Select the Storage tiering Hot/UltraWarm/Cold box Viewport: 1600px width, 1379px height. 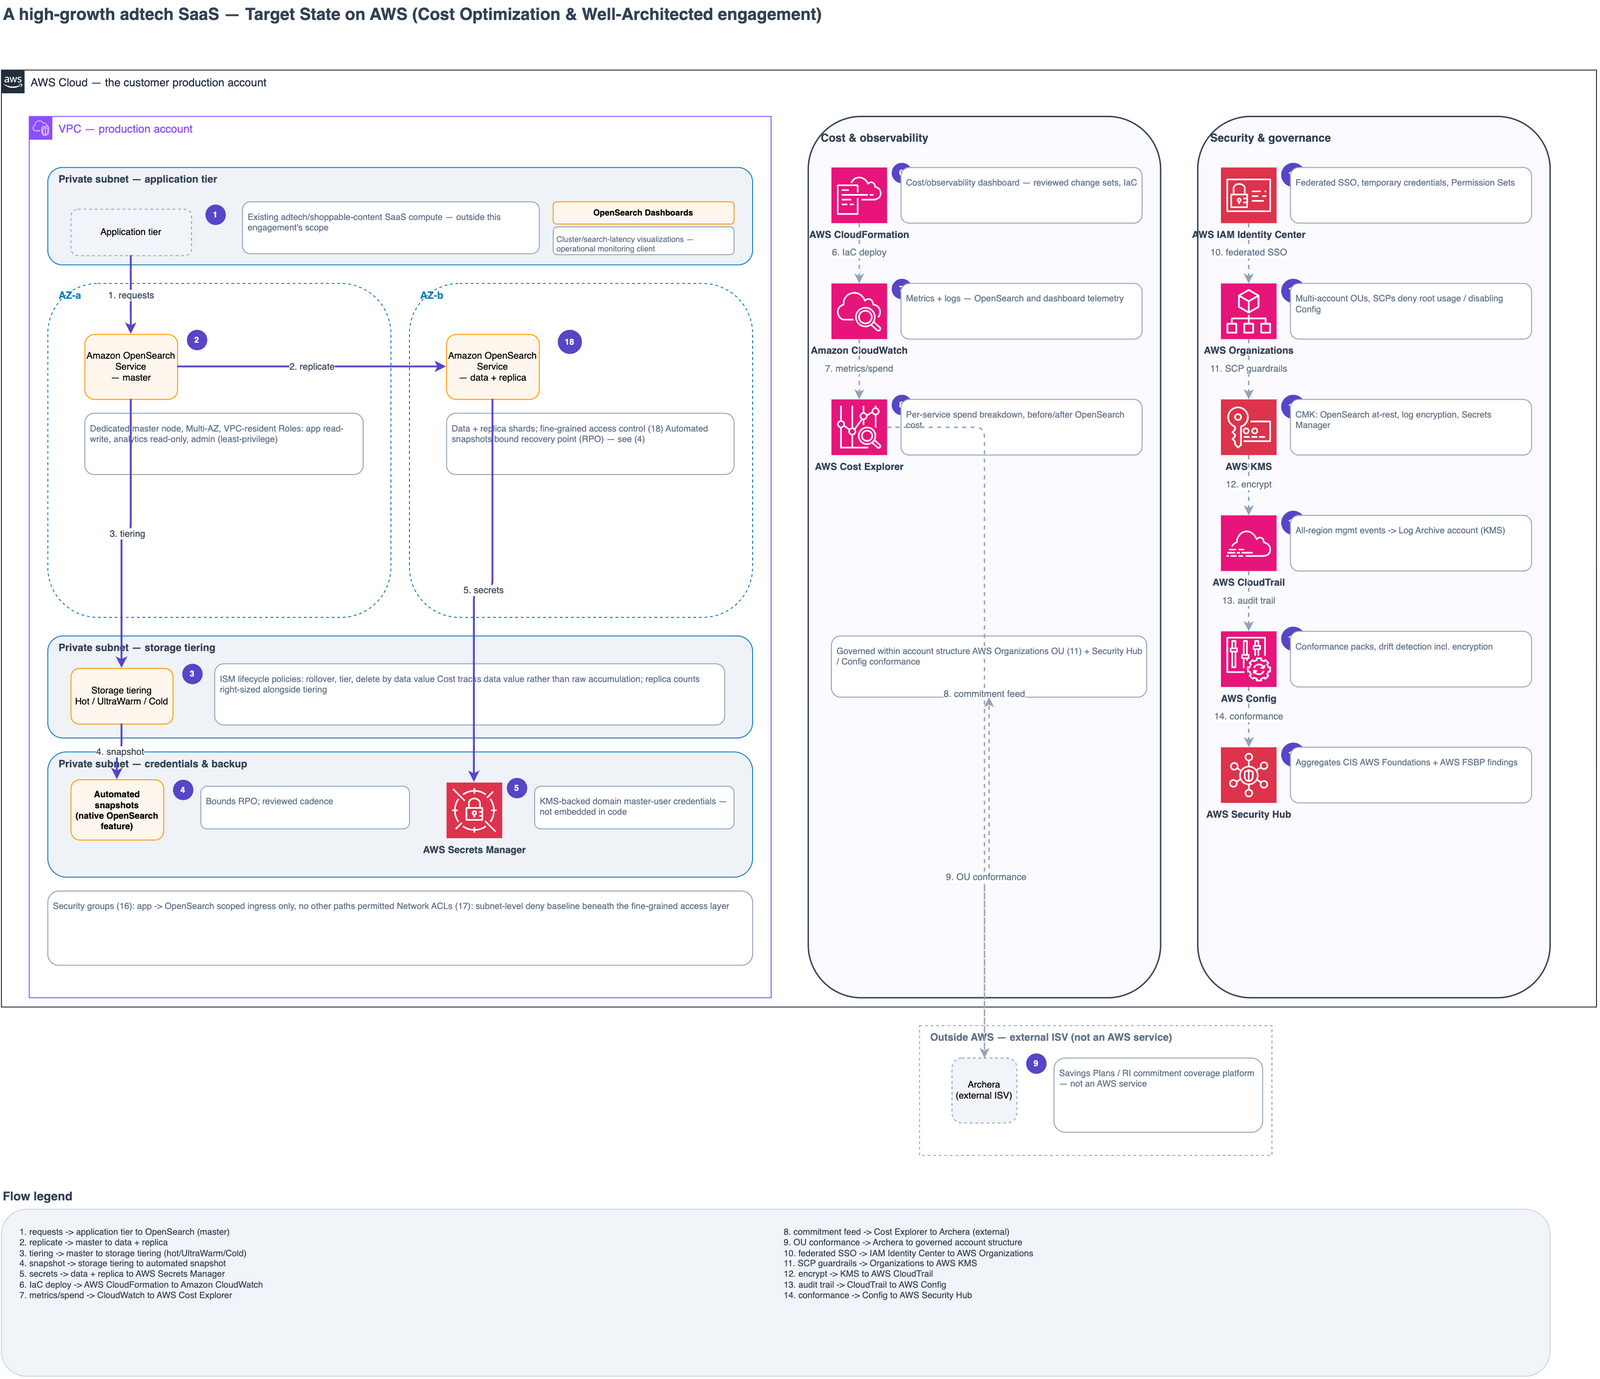tap(122, 696)
